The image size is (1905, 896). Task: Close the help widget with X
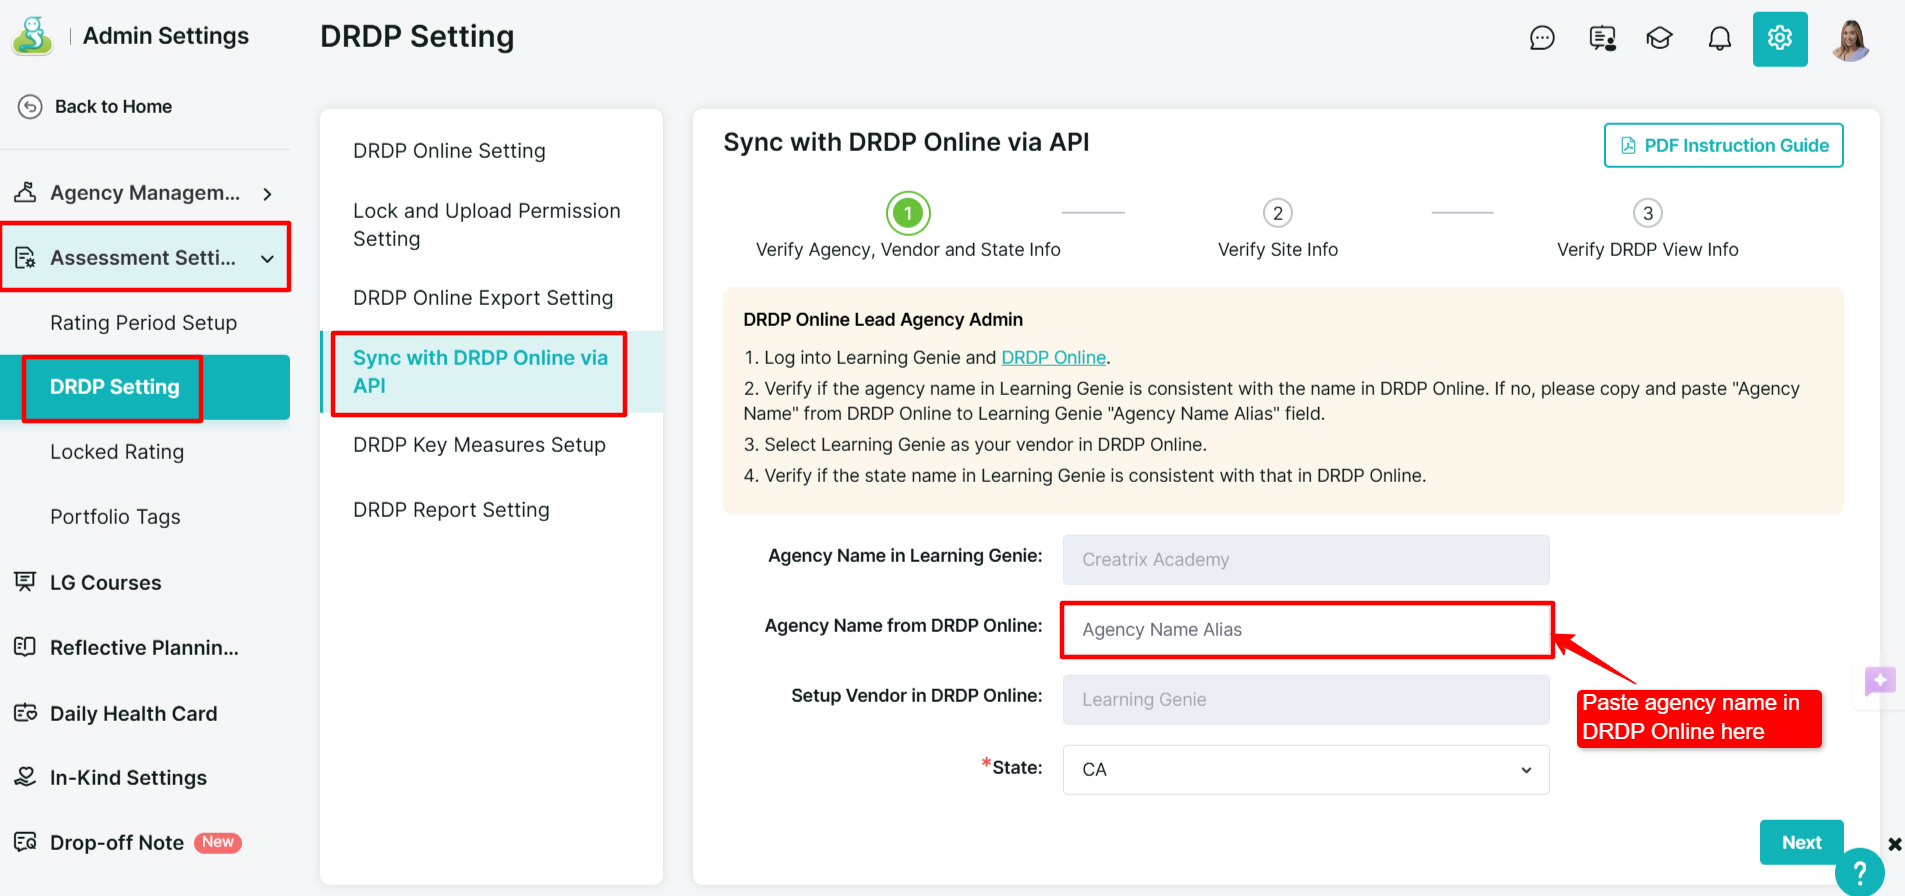tap(1894, 844)
